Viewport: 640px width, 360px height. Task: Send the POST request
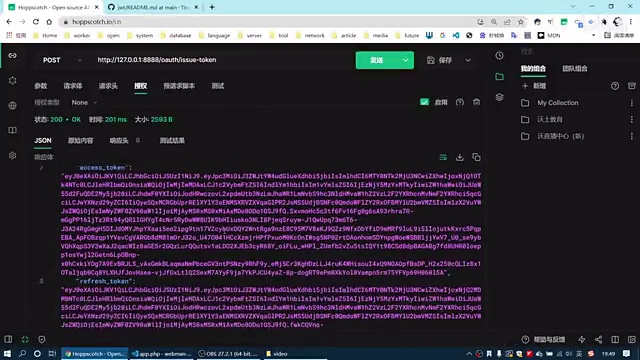click(377, 60)
